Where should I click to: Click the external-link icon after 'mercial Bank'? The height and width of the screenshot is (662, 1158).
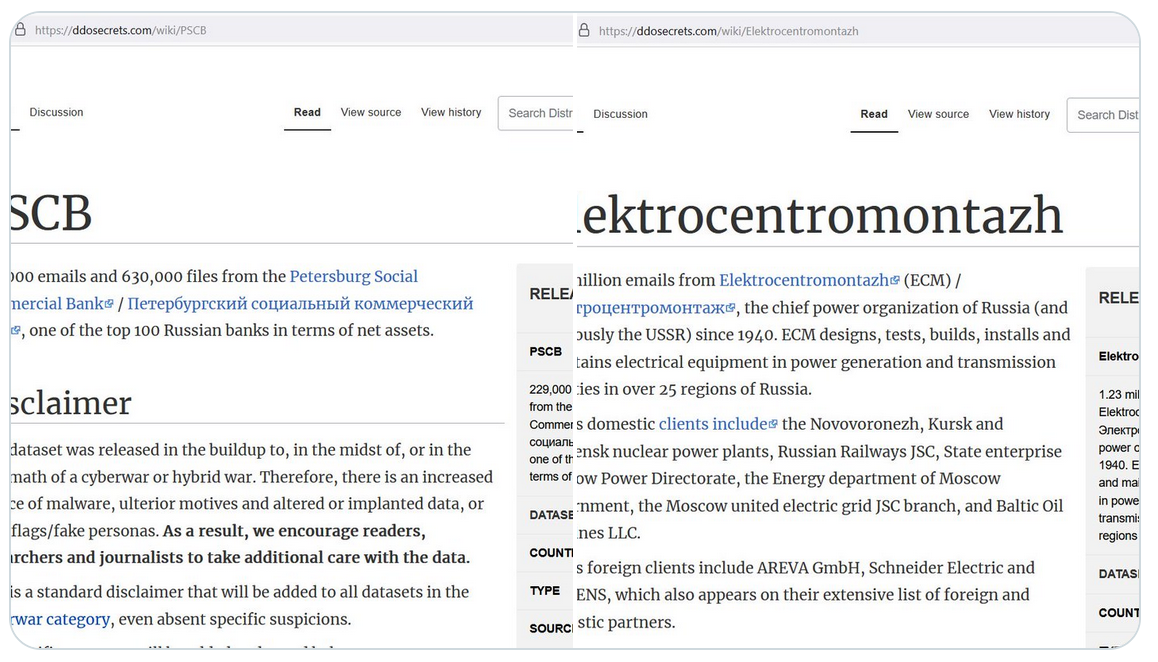[x=109, y=304]
